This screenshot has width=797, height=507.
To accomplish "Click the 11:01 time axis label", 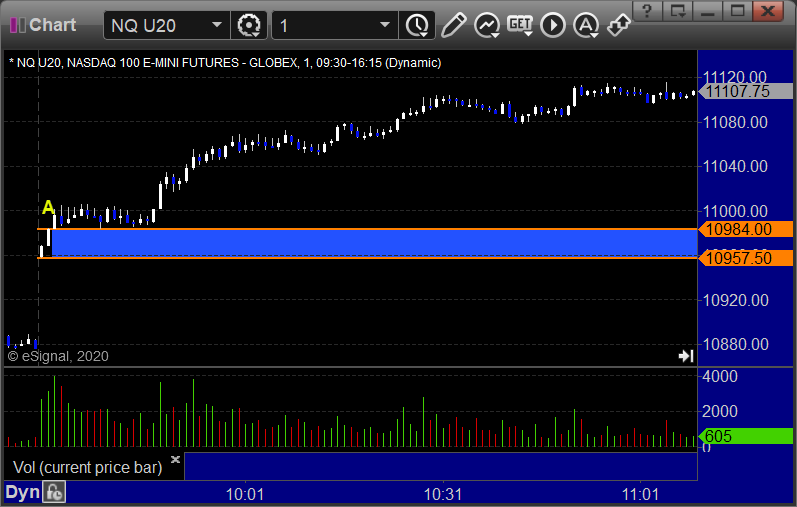I will point(640,494).
